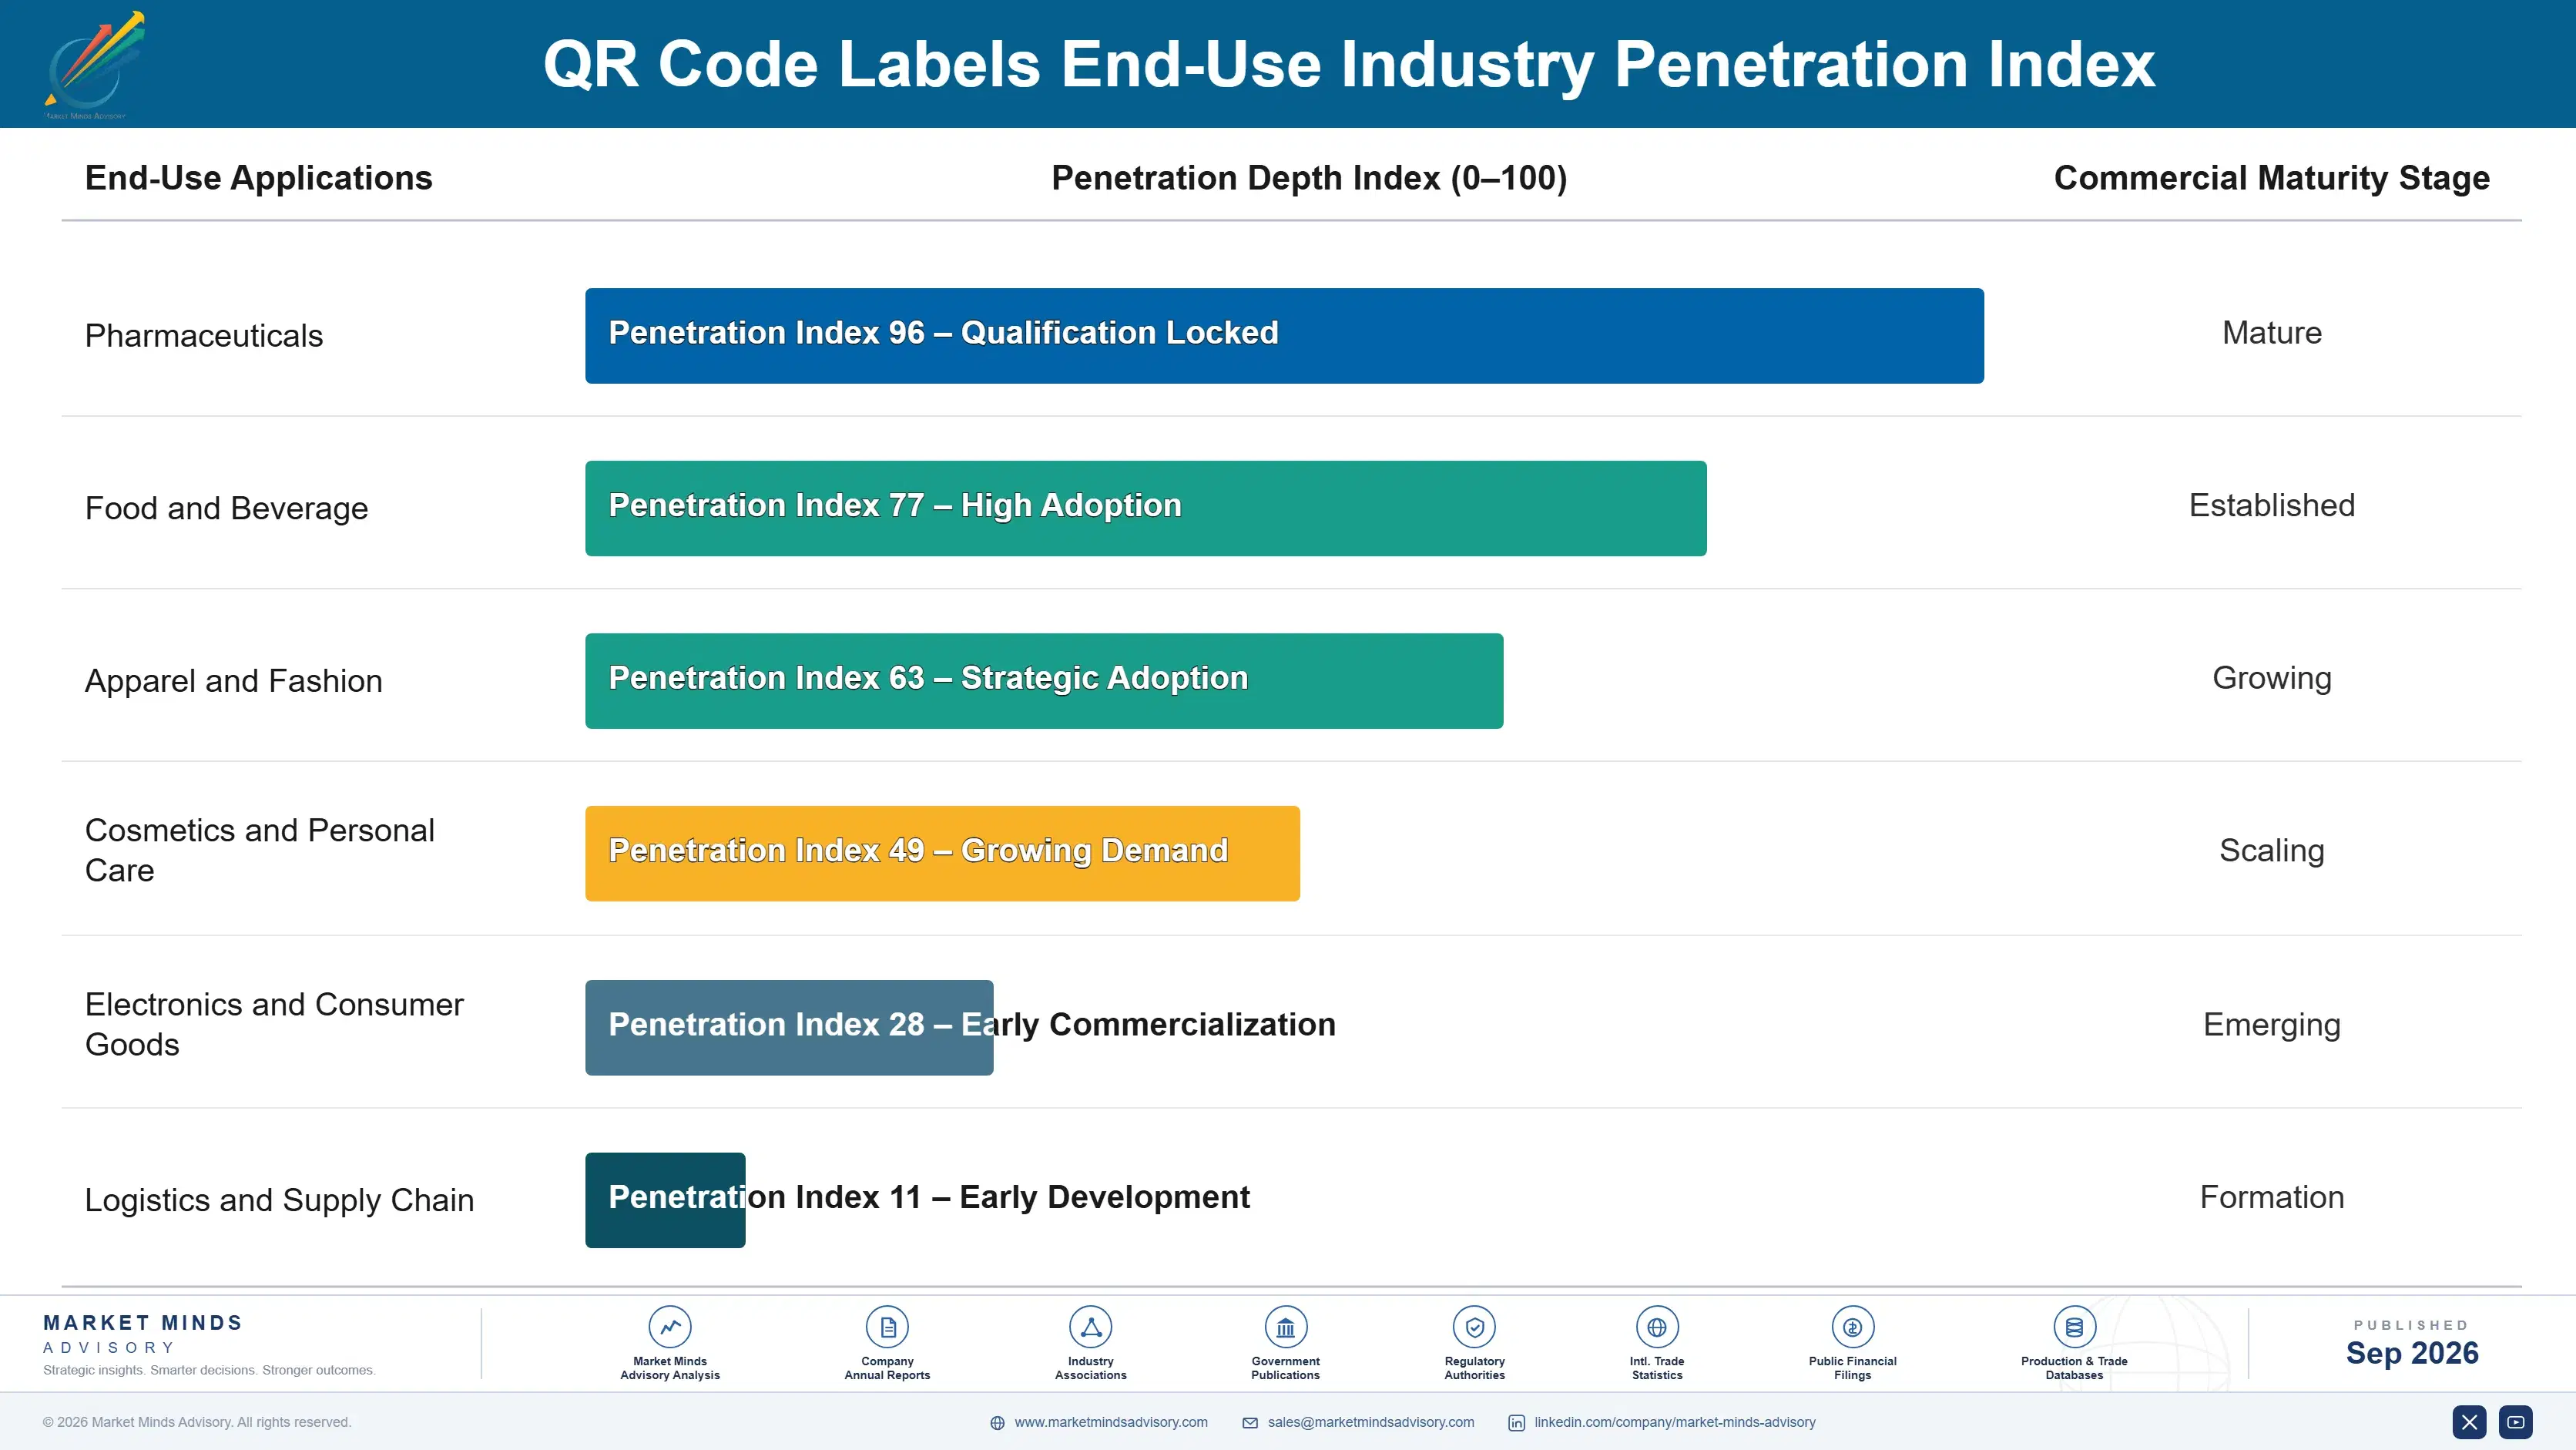The height and width of the screenshot is (1450, 2576).
Task: Click the Commercial Maturity Stage column header
Action: pyautogui.click(x=2272, y=178)
